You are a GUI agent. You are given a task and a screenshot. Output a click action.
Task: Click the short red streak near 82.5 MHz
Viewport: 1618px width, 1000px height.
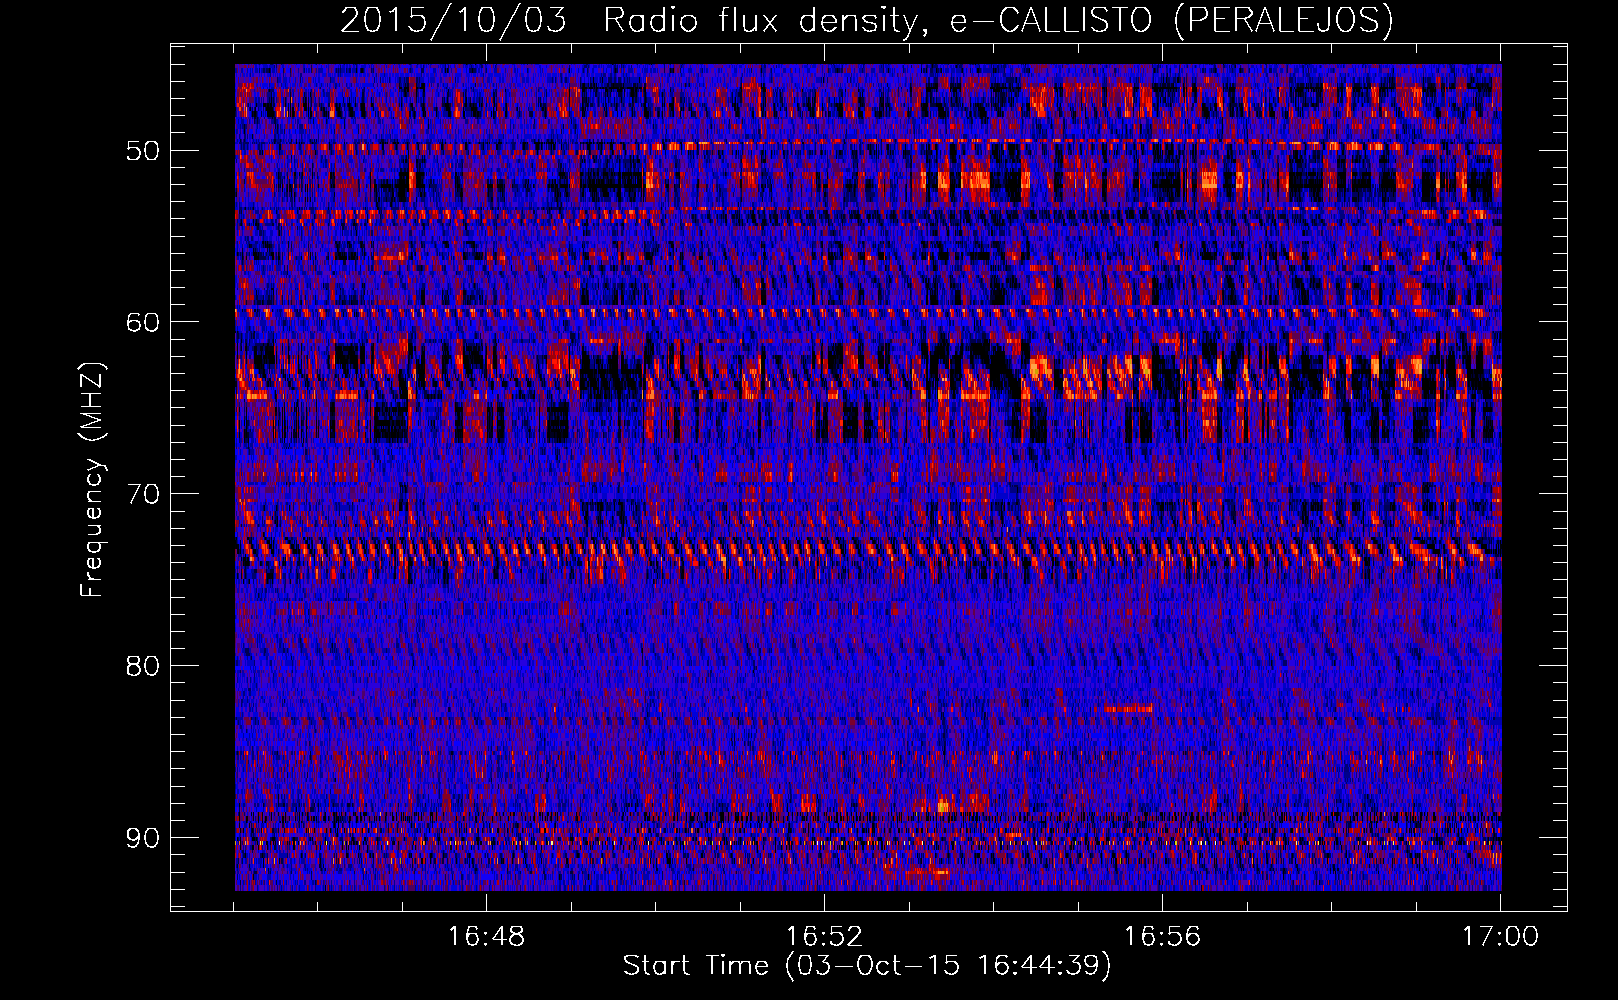pos(1127,708)
